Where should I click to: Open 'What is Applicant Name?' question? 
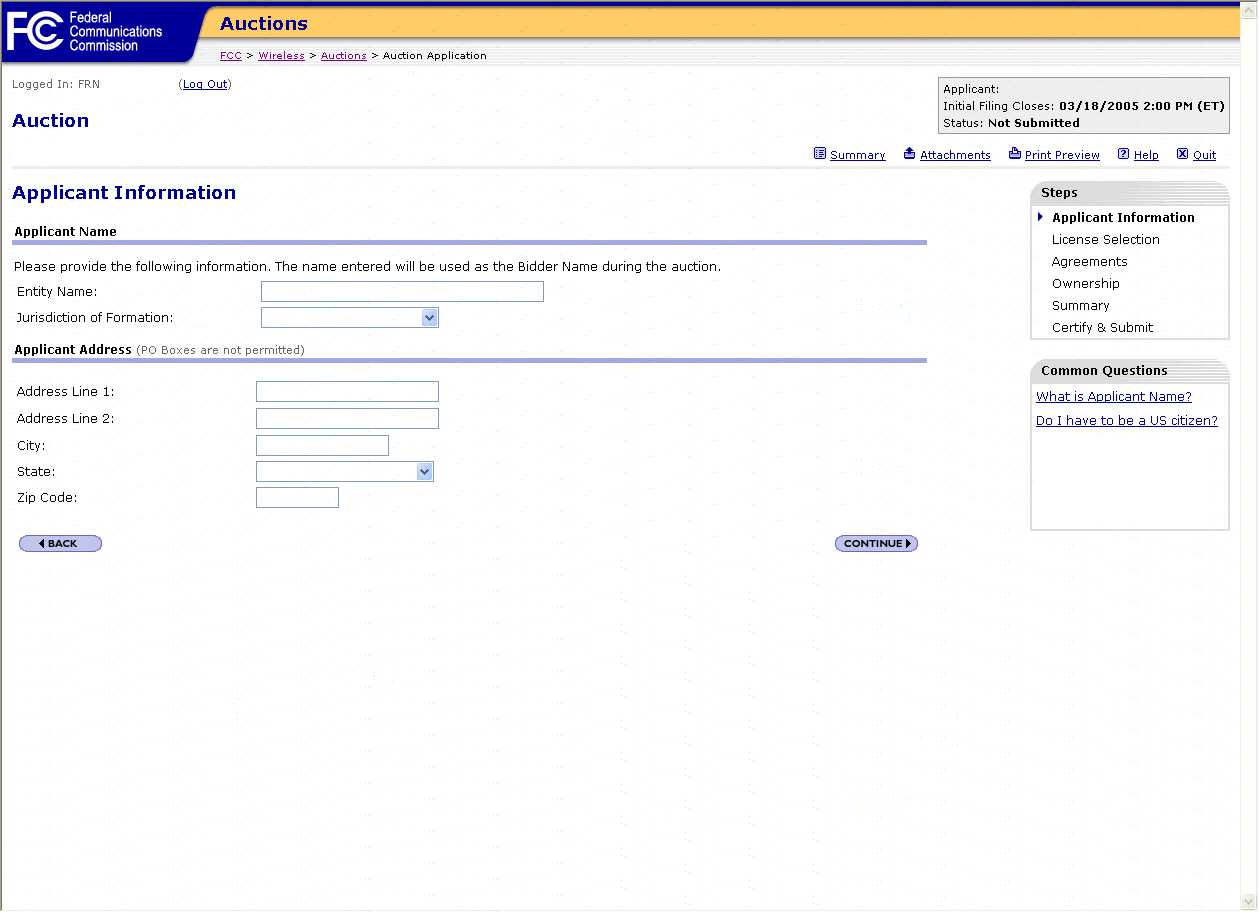1113,397
